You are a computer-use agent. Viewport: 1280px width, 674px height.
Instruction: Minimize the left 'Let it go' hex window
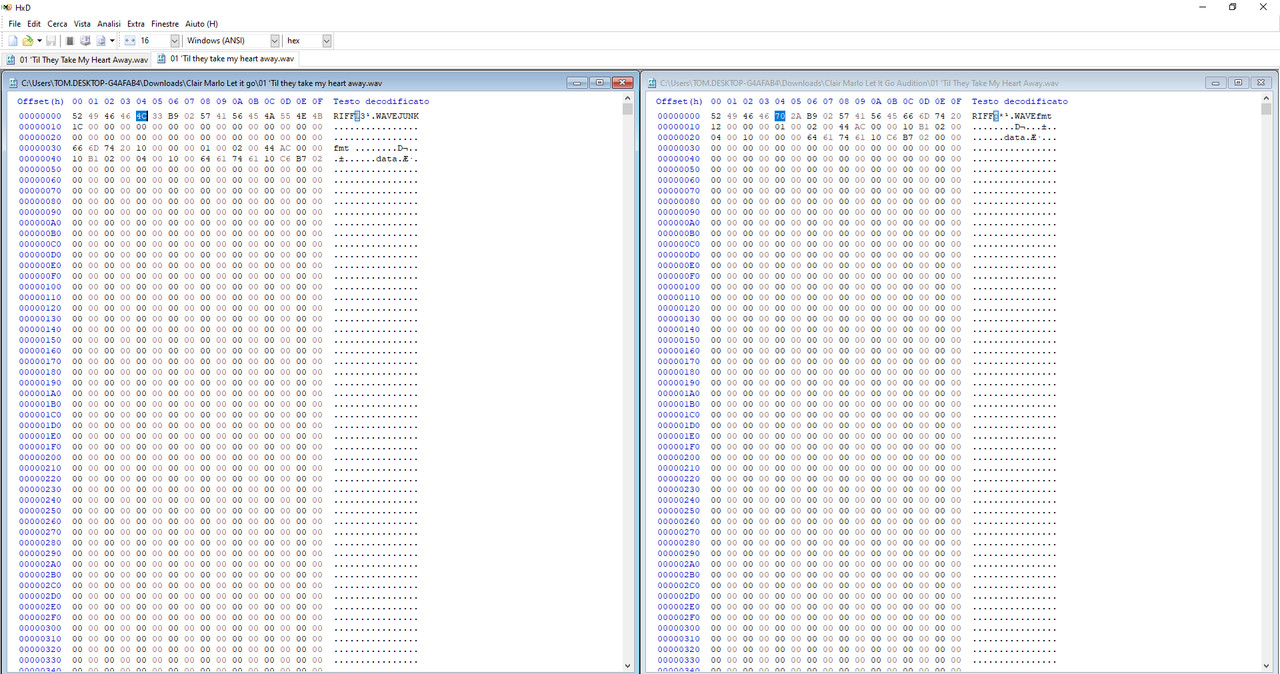[577, 83]
